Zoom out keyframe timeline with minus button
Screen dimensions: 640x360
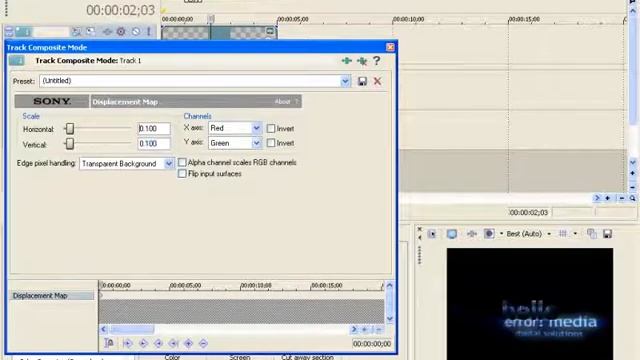378,329
